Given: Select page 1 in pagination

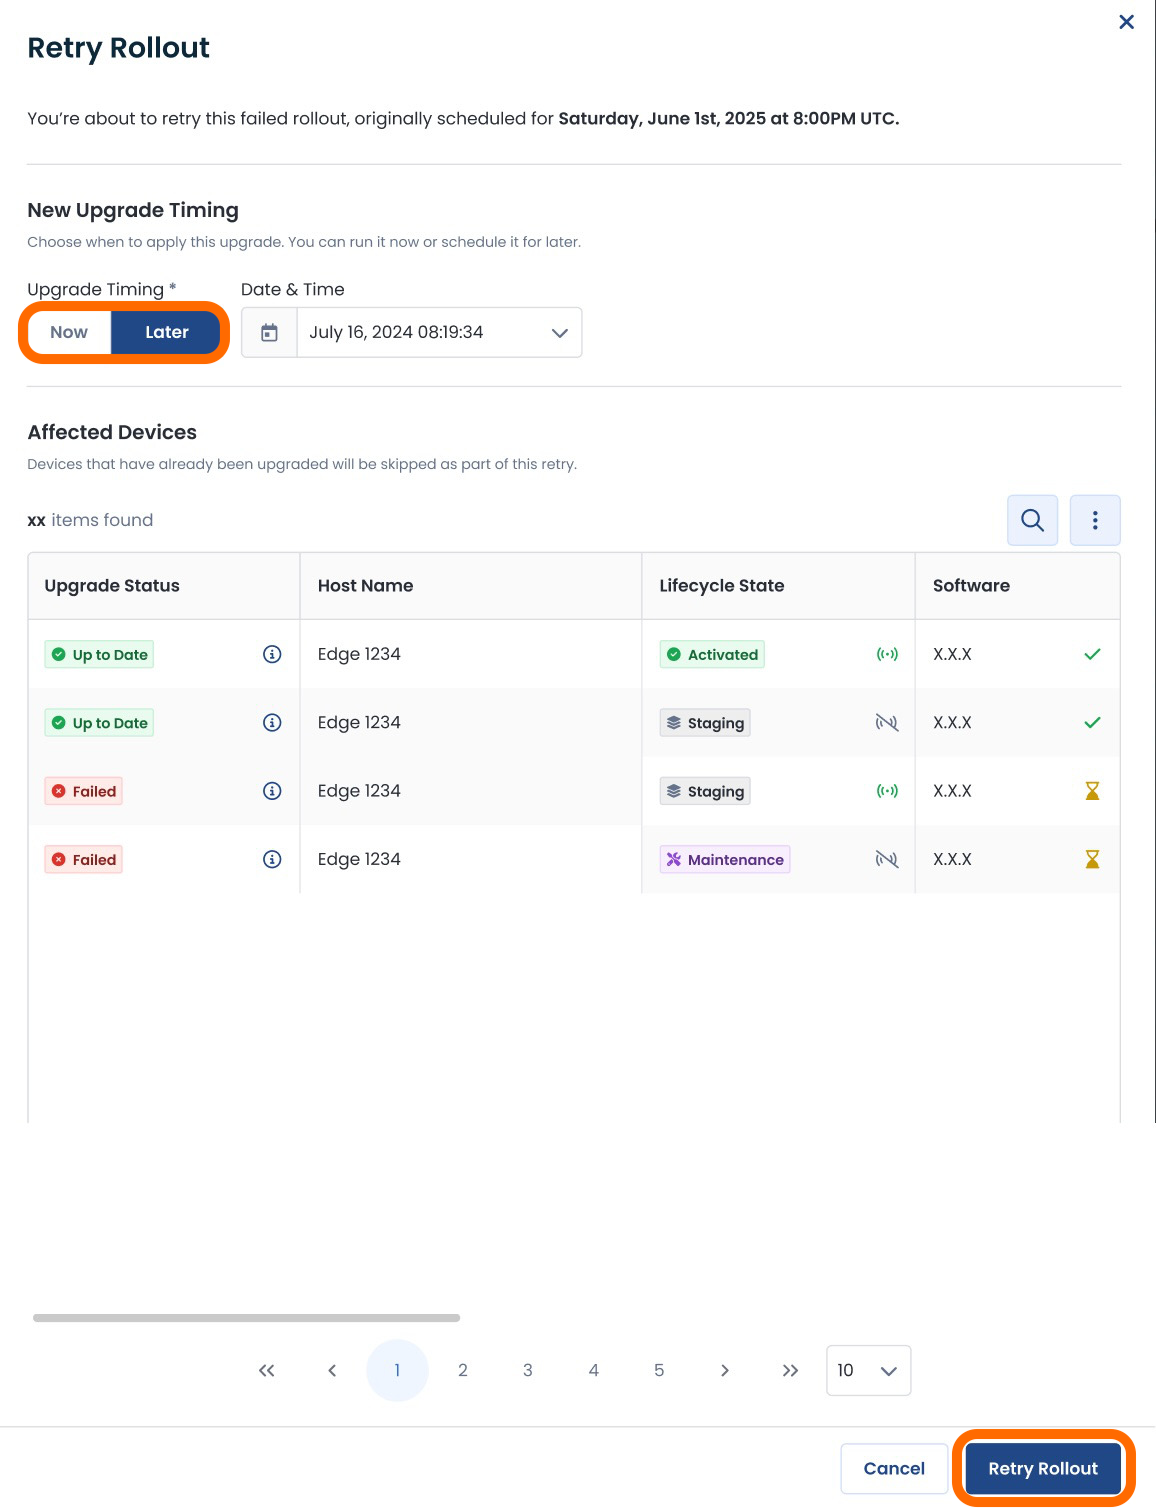Looking at the screenshot, I should [397, 1370].
